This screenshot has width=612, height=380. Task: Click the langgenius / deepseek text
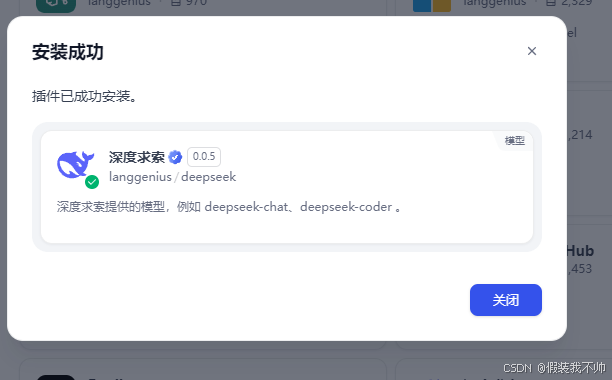point(173,177)
